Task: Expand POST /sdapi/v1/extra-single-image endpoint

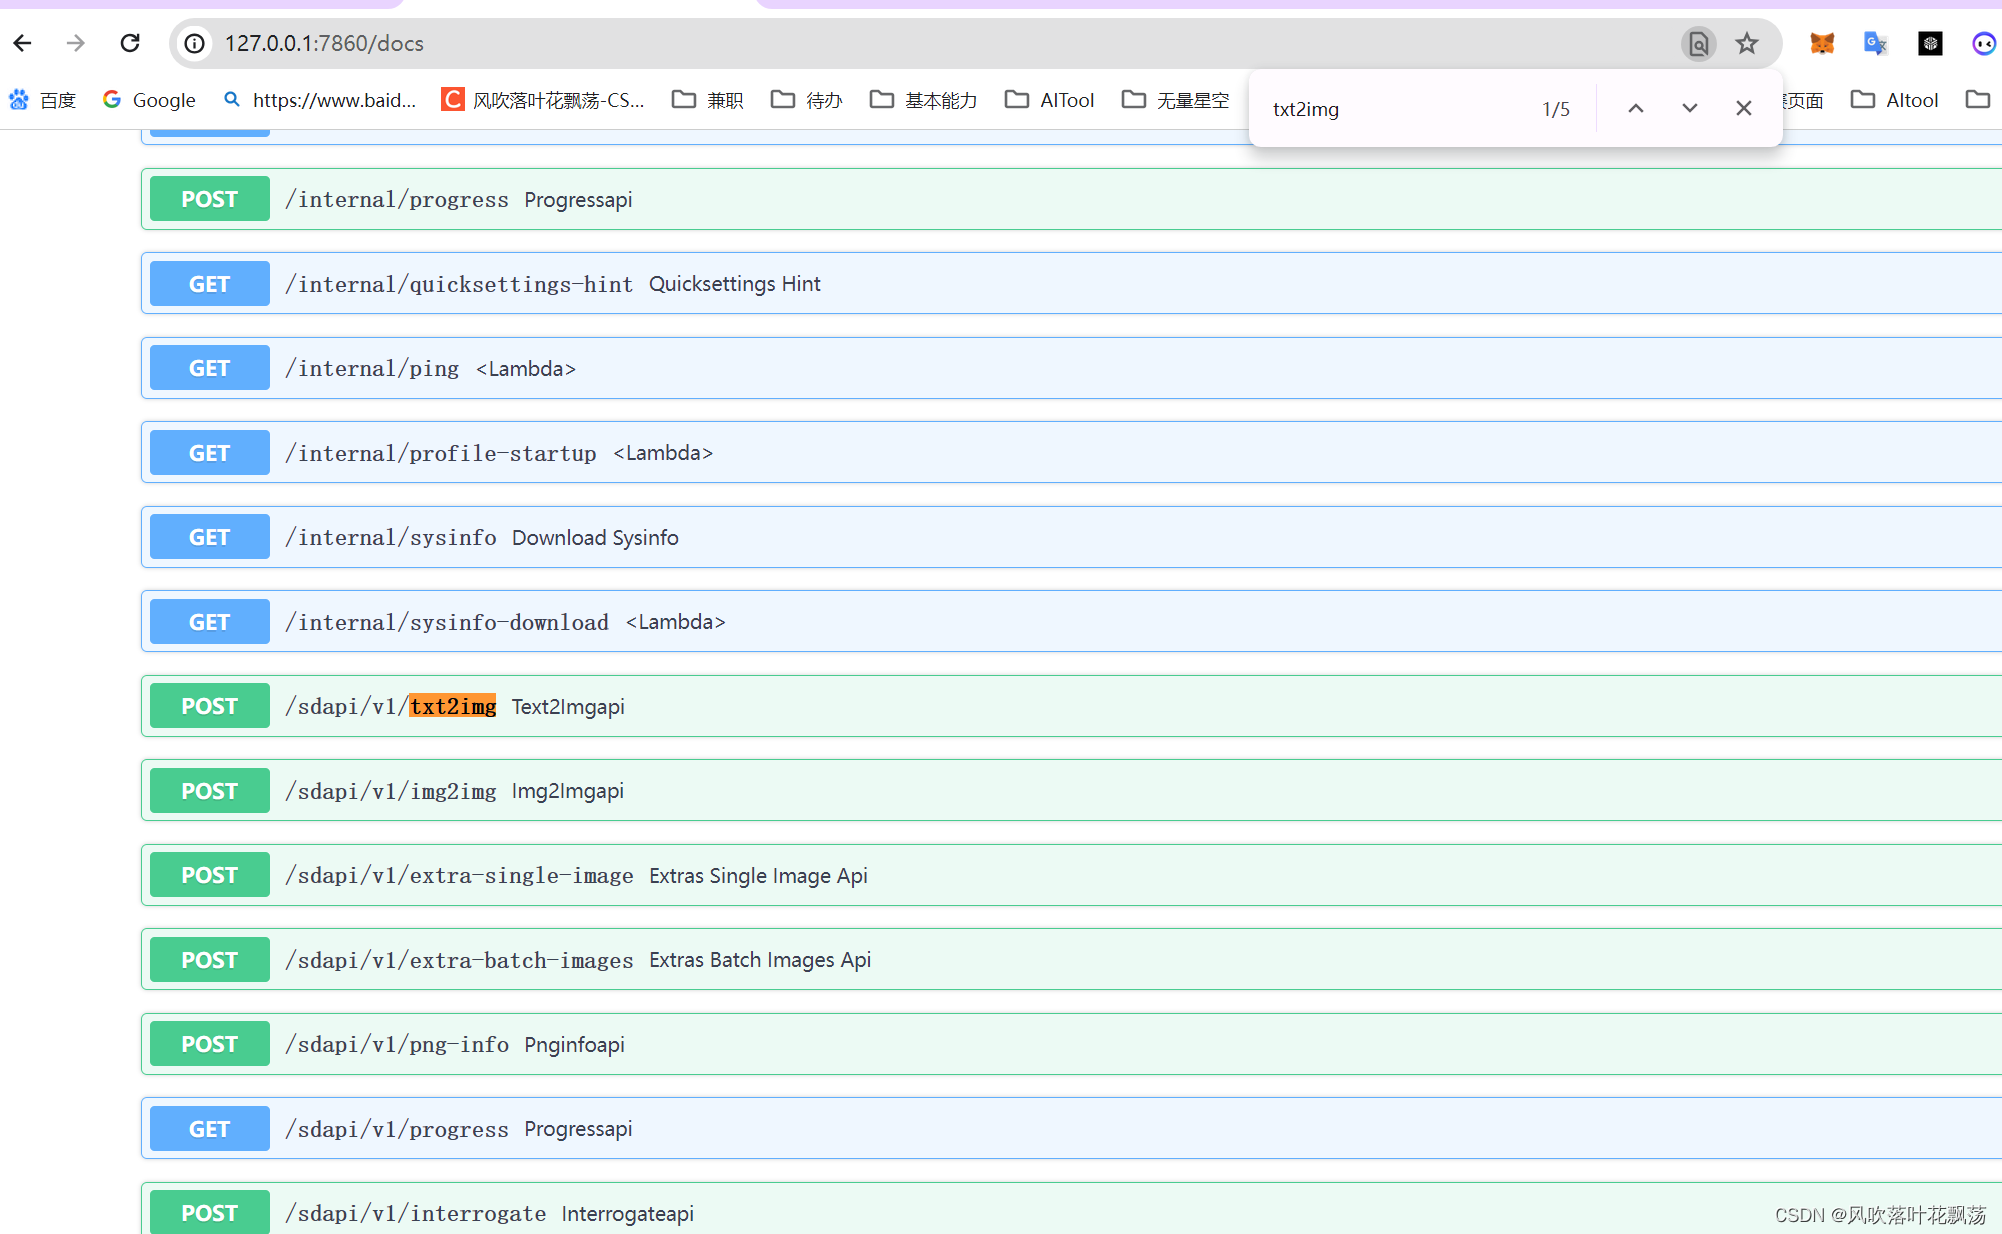Action: pyautogui.click(x=1071, y=875)
